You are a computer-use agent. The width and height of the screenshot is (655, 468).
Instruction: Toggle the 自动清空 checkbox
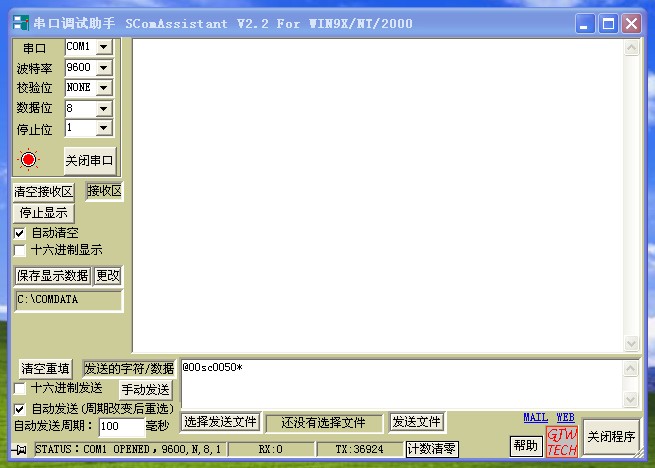point(20,232)
